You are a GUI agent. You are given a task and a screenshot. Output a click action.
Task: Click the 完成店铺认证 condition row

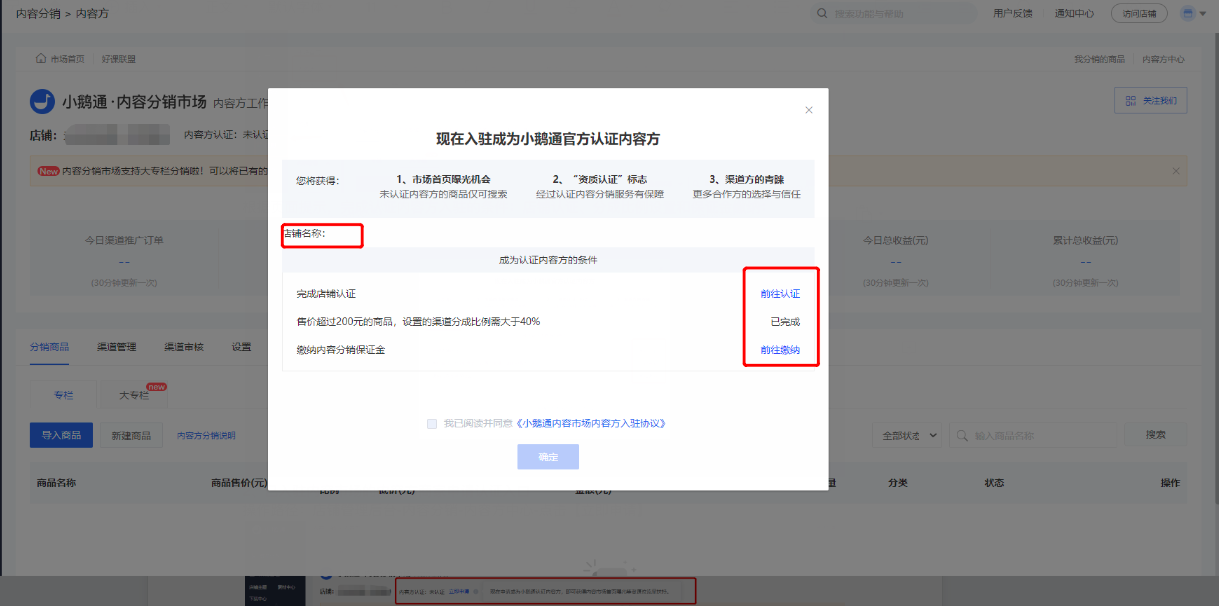[548, 294]
